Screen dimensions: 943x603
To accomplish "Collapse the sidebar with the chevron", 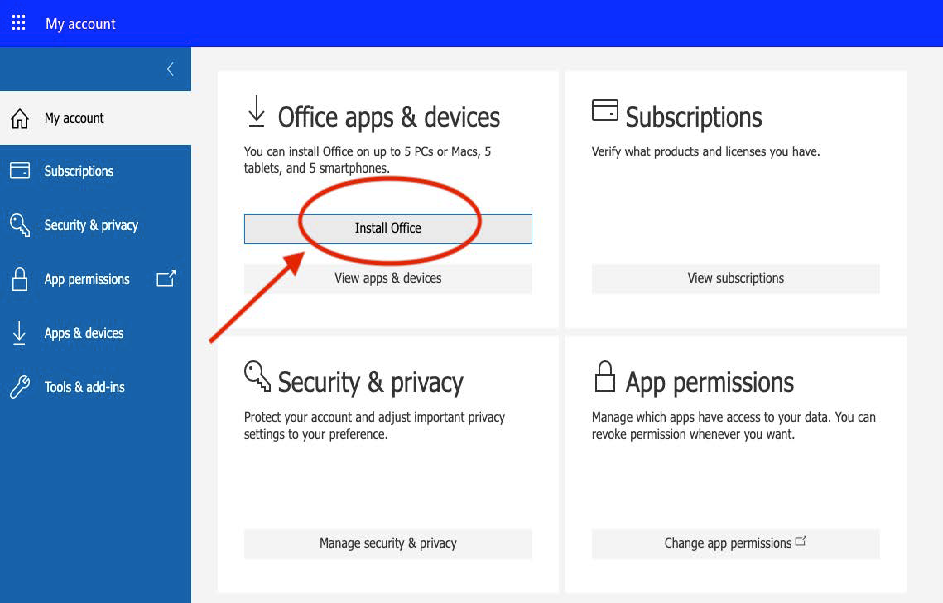I will point(170,69).
